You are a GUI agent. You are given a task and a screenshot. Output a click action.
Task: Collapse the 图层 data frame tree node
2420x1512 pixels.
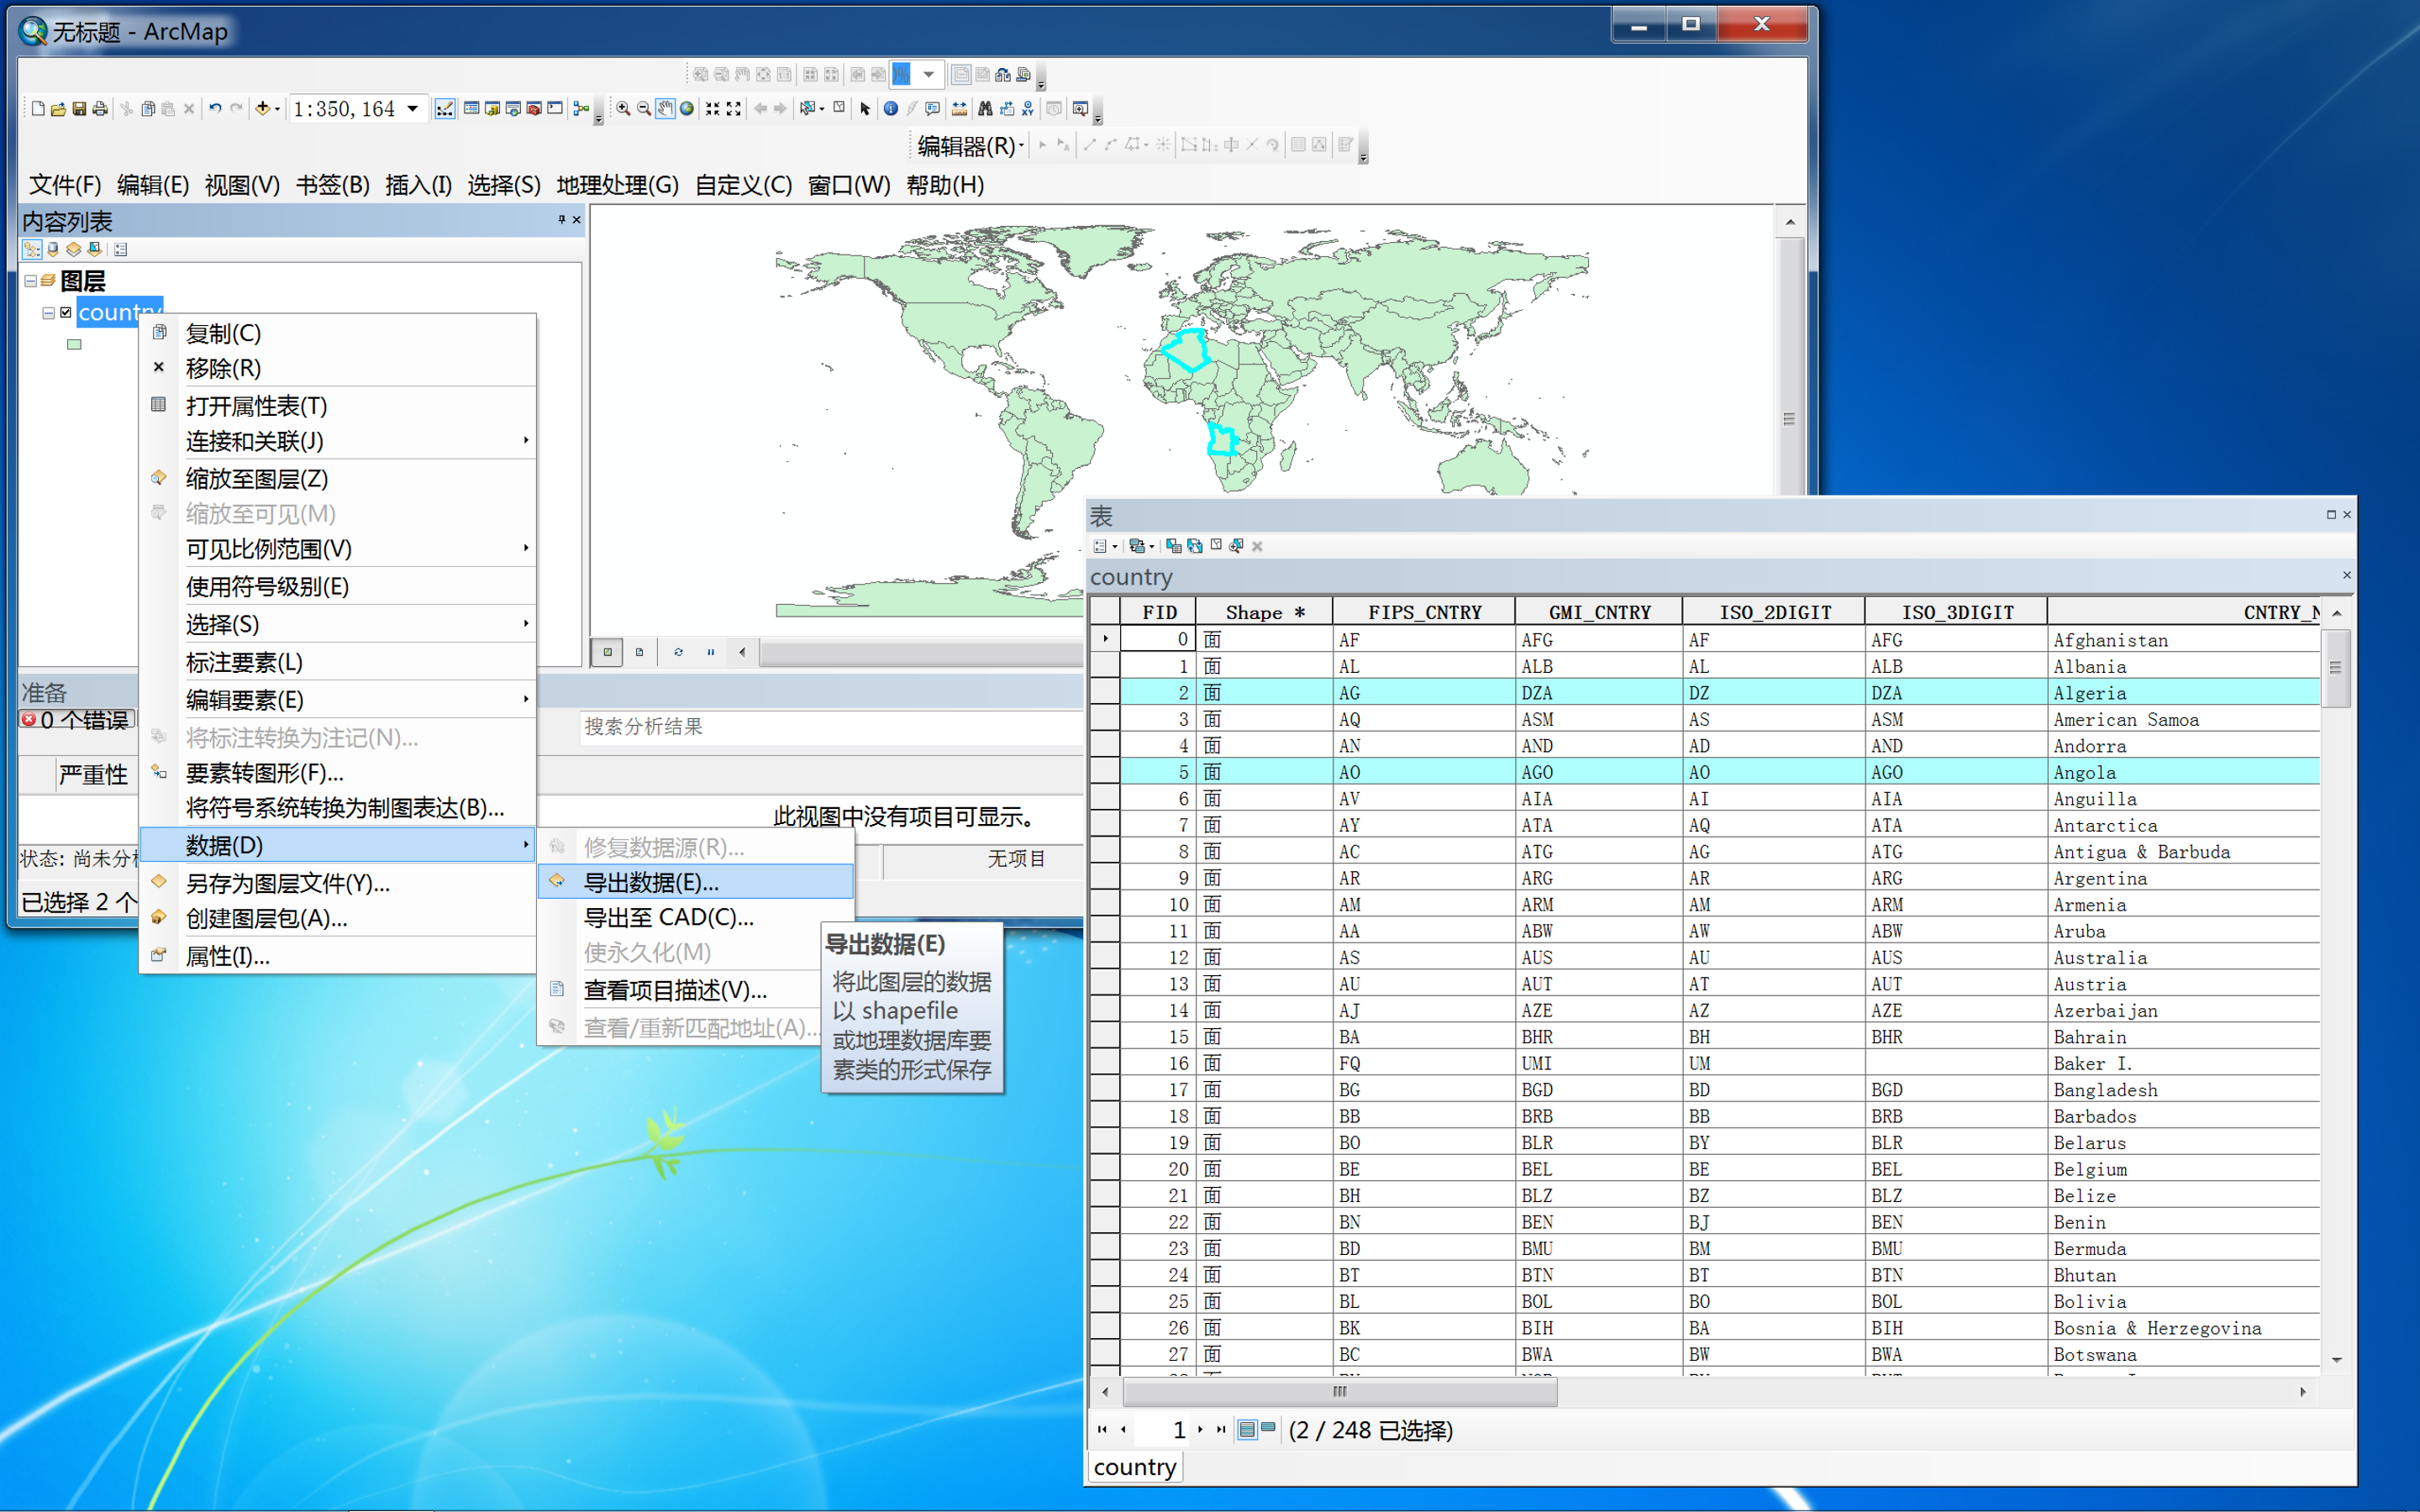pos(31,281)
